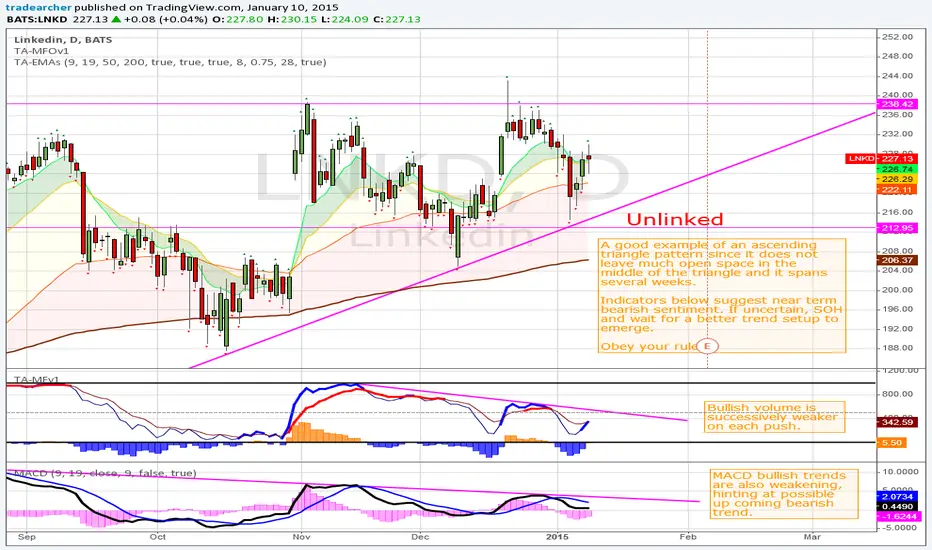This screenshot has height=550, width=932.
Task: Click the TA-EMAs indicator legend
Action: 170,62
